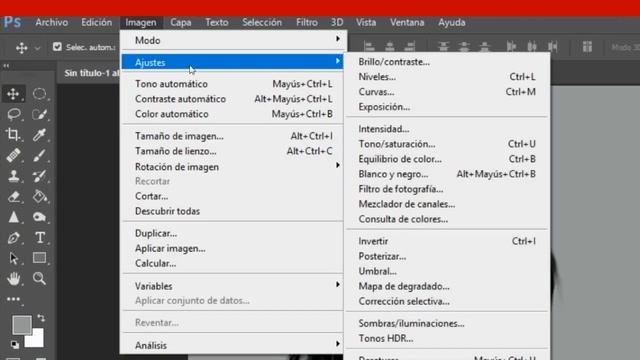Open the Archivo menu
This screenshot has height=360, width=640.
(51, 22)
